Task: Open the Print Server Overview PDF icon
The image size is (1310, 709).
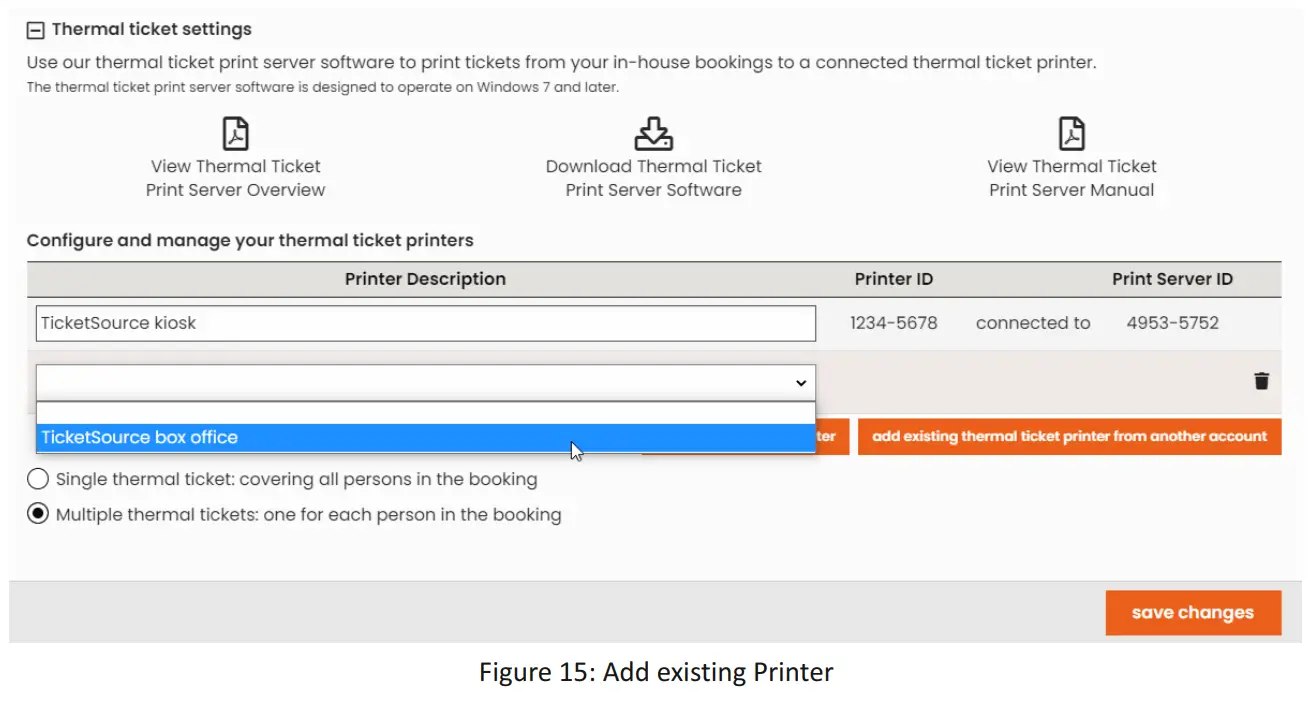Action: (x=235, y=133)
